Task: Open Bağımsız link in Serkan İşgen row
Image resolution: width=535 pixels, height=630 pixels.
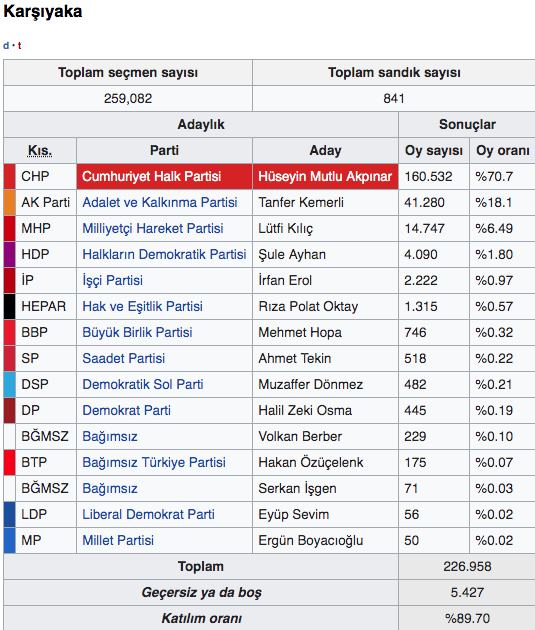Action: [110, 488]
